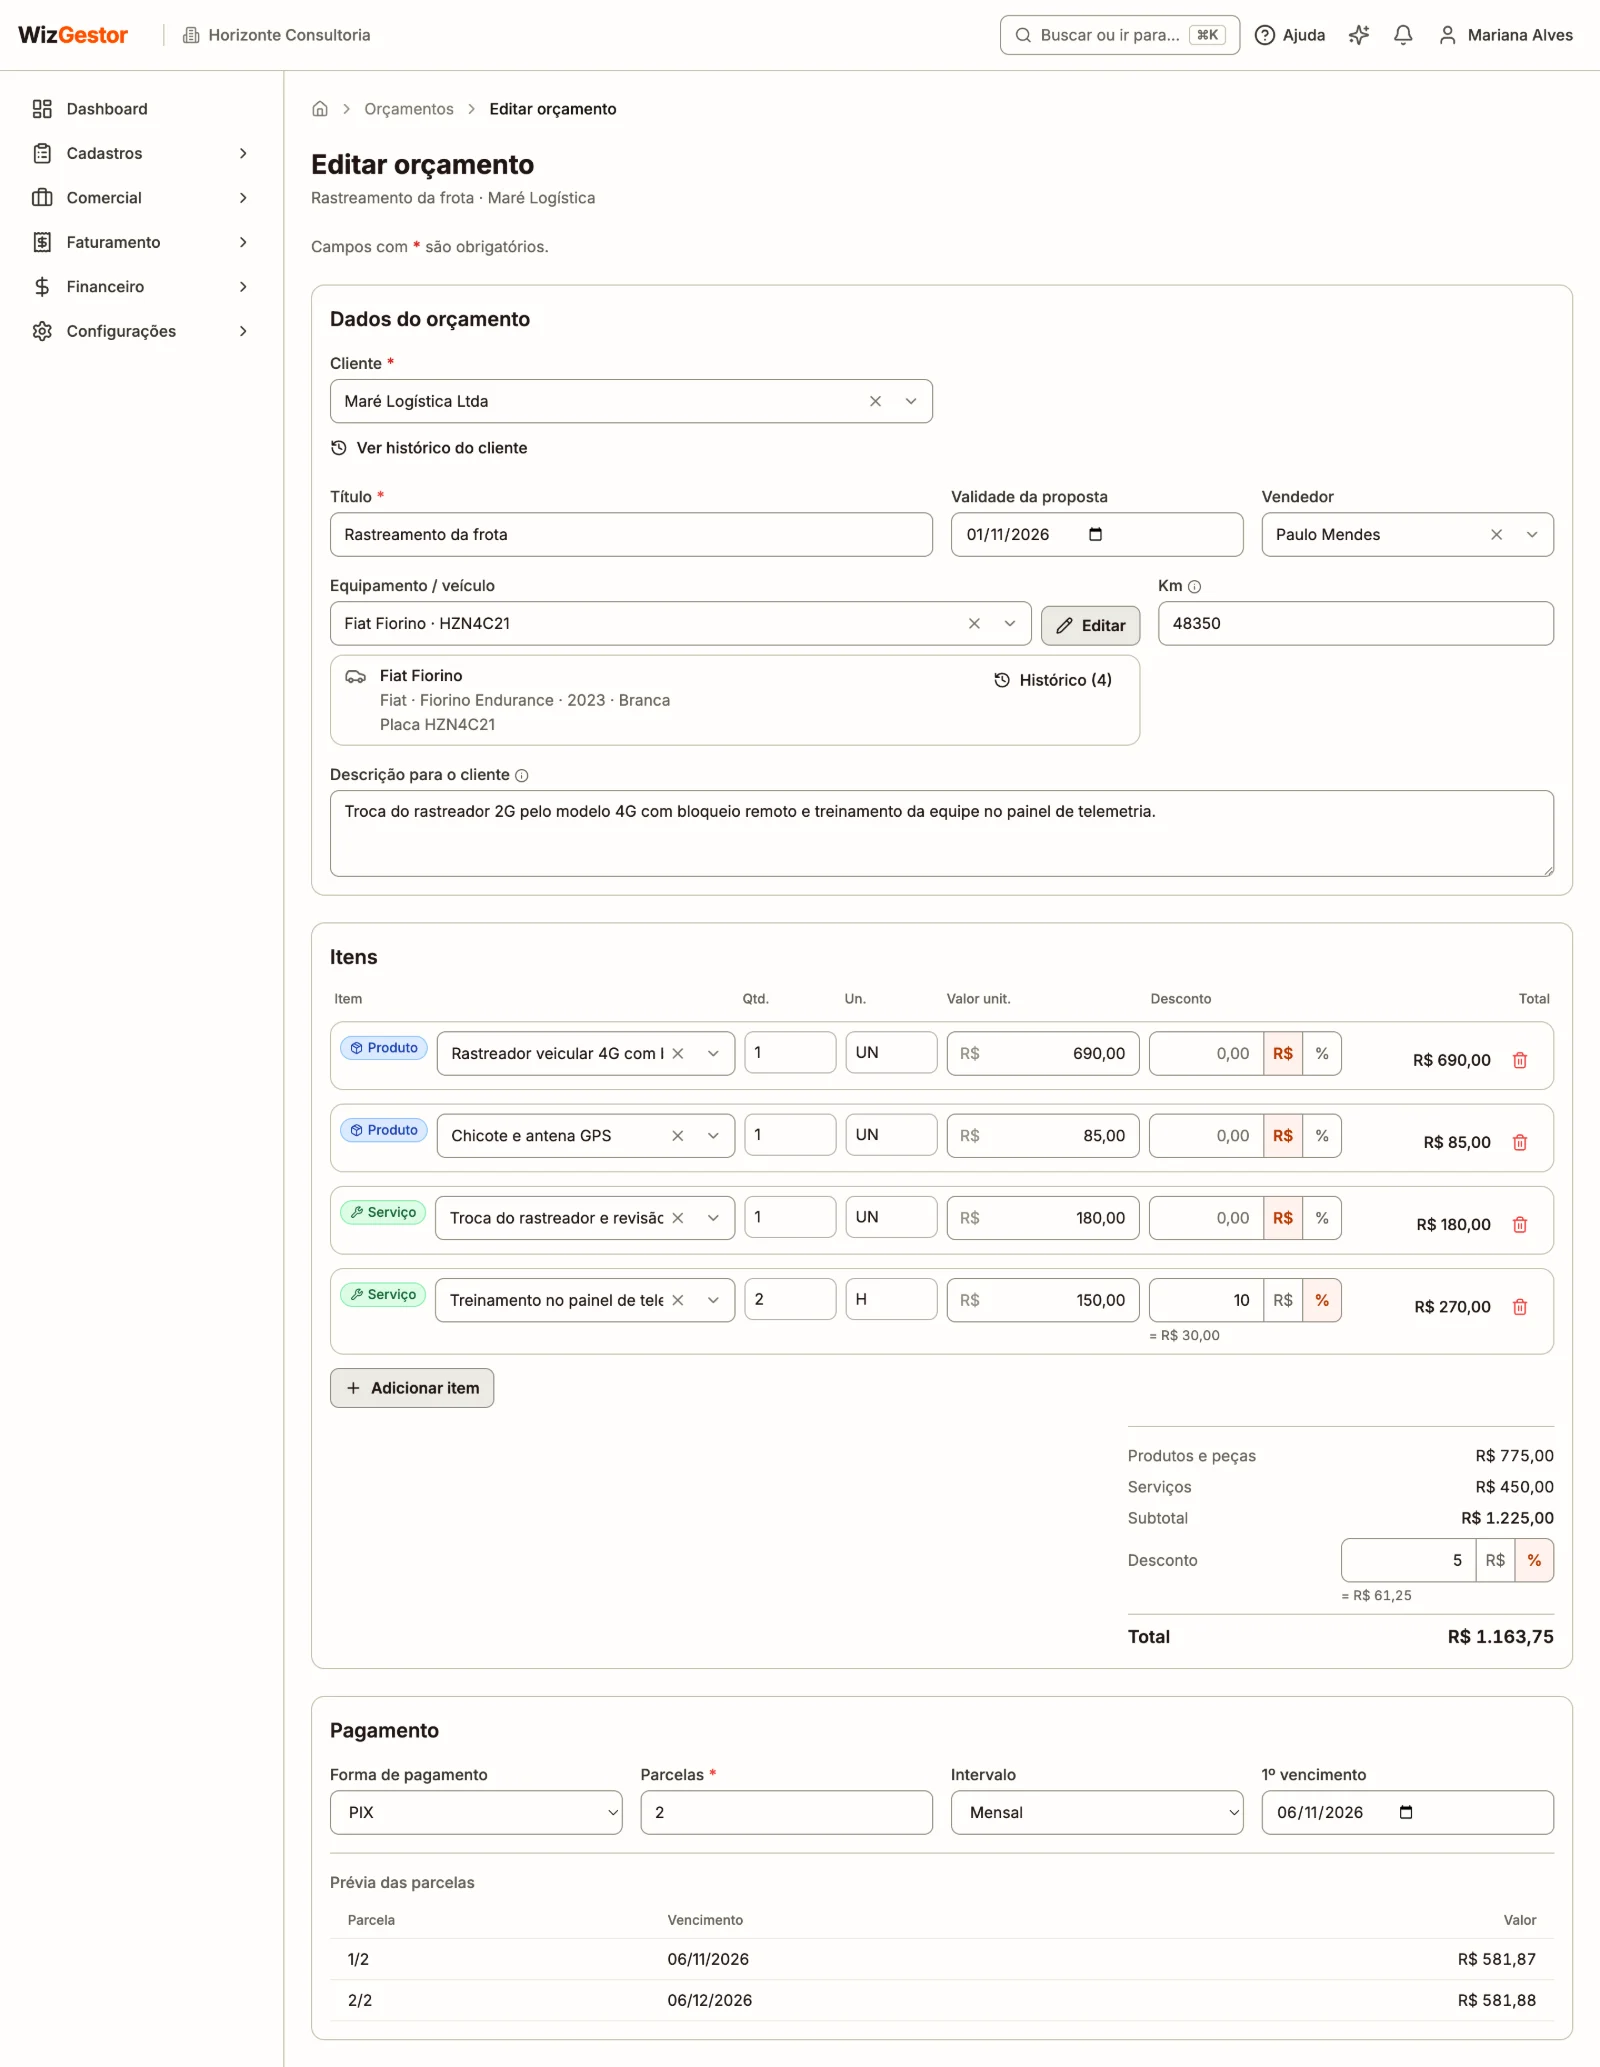This screenshot has height=2067, width=1600.
Task: Open user menu Mariana Alves
Action: point(1505,35)
